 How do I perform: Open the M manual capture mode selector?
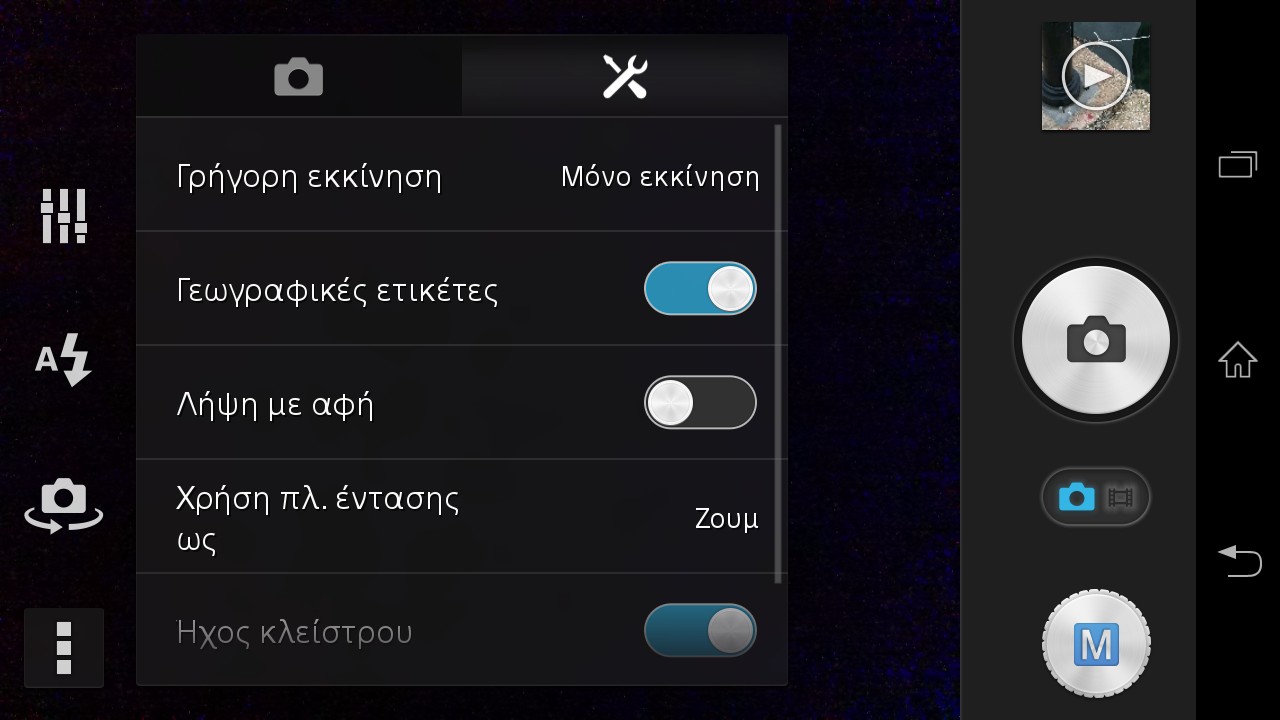tap(1096, 645)
